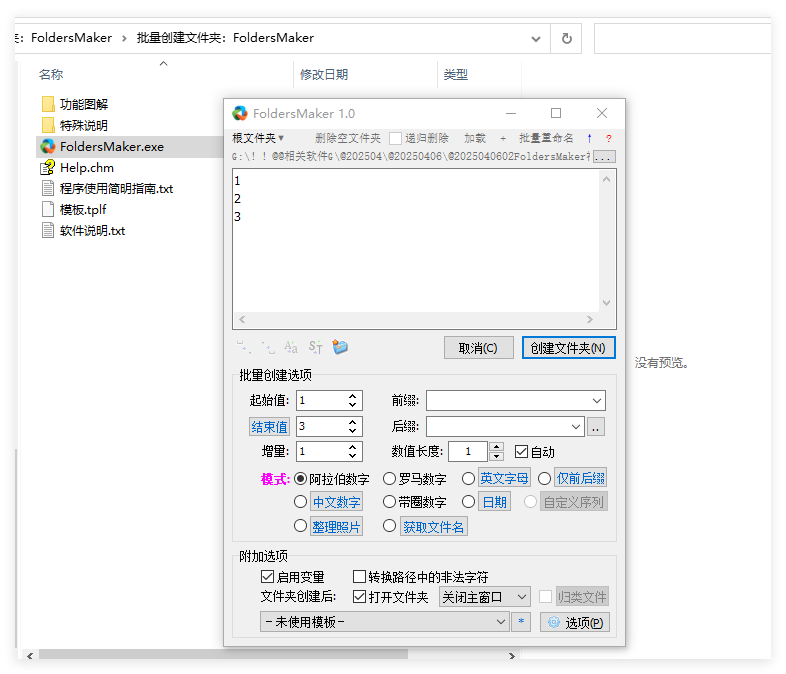The width and height of the screenshot is (786, 674).
Task: Select the 阿拉伯数字 radio mode
Action: (x=300, y=479)
